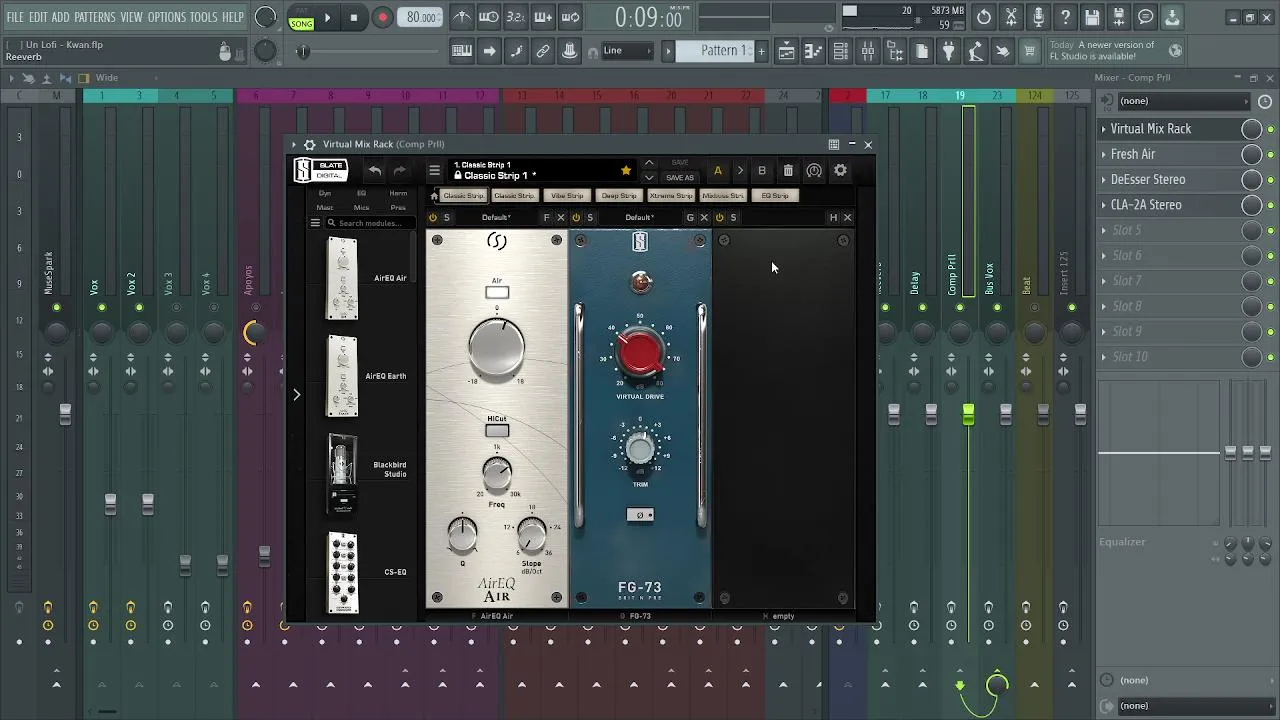Image resolution: width=1280 pixels, height=720 pixels.
Task: Open the Pattern 1 selector
Action: point(716,51)
